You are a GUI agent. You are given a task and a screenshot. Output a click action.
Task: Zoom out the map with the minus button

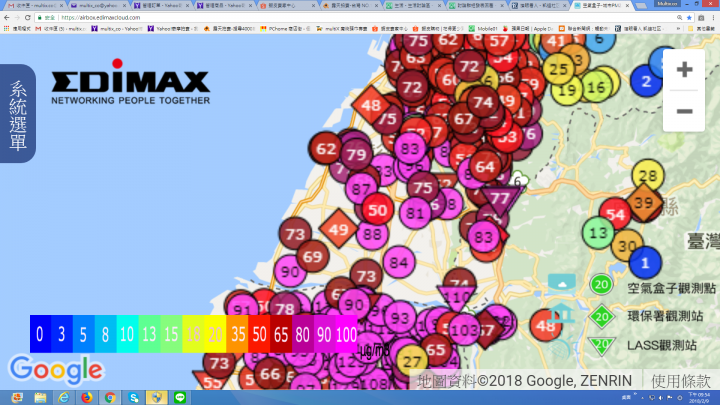tap(684, 111)
